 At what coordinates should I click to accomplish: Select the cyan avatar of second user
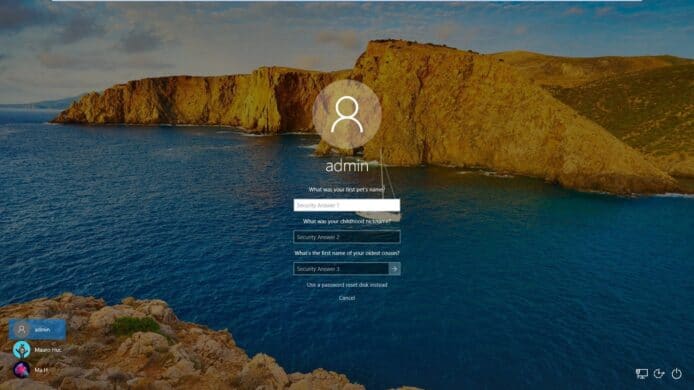[21, 350]
